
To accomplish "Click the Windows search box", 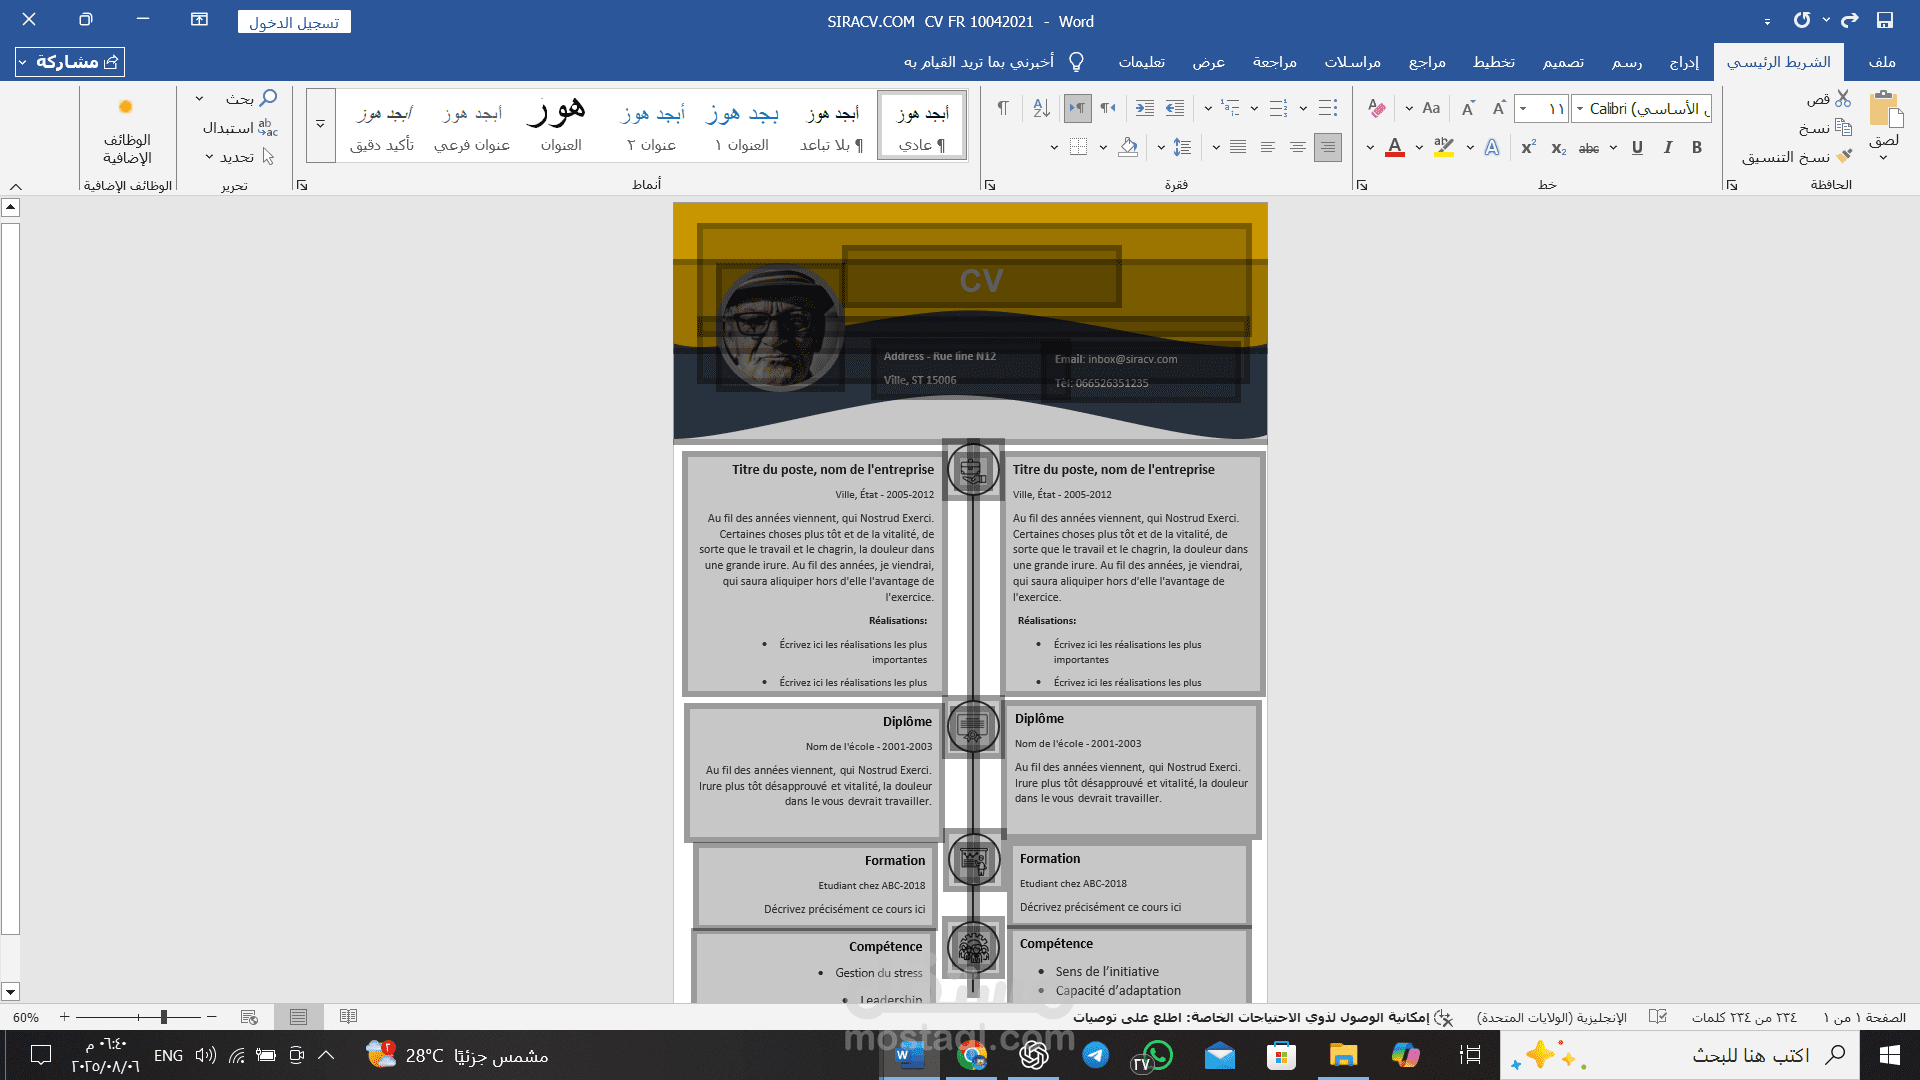I will click(1680, 1055).
